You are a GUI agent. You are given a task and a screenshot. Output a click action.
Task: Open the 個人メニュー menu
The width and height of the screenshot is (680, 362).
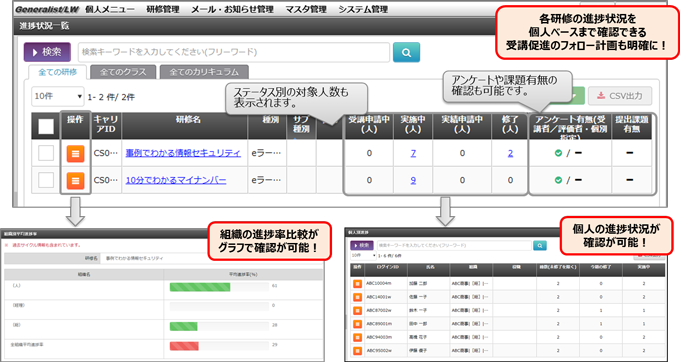110,9
